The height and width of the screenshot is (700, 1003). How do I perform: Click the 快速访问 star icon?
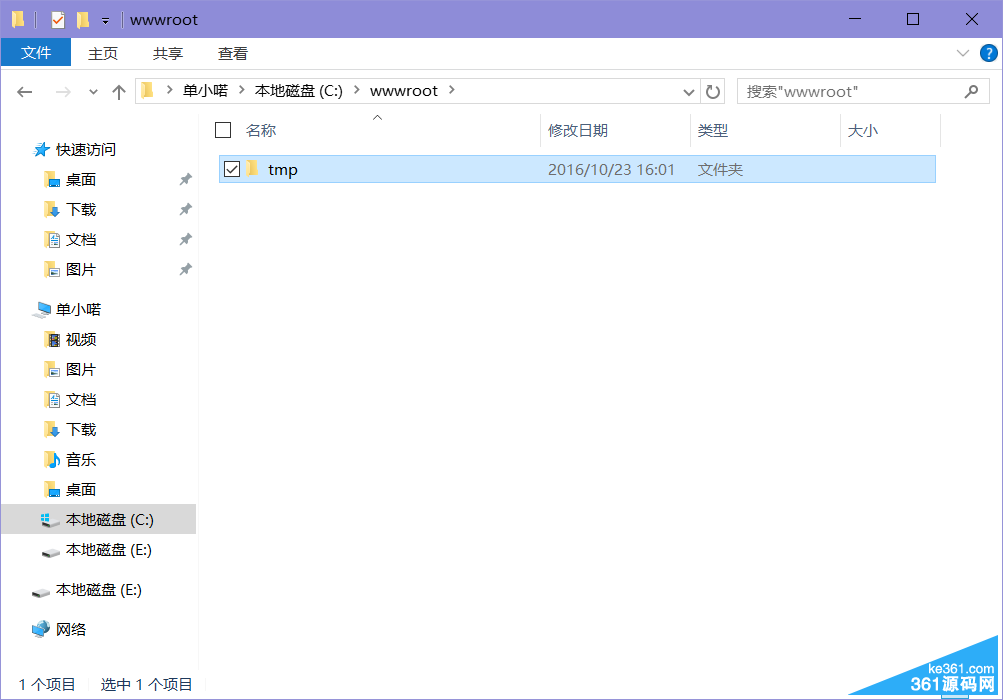tap(42, 150)
